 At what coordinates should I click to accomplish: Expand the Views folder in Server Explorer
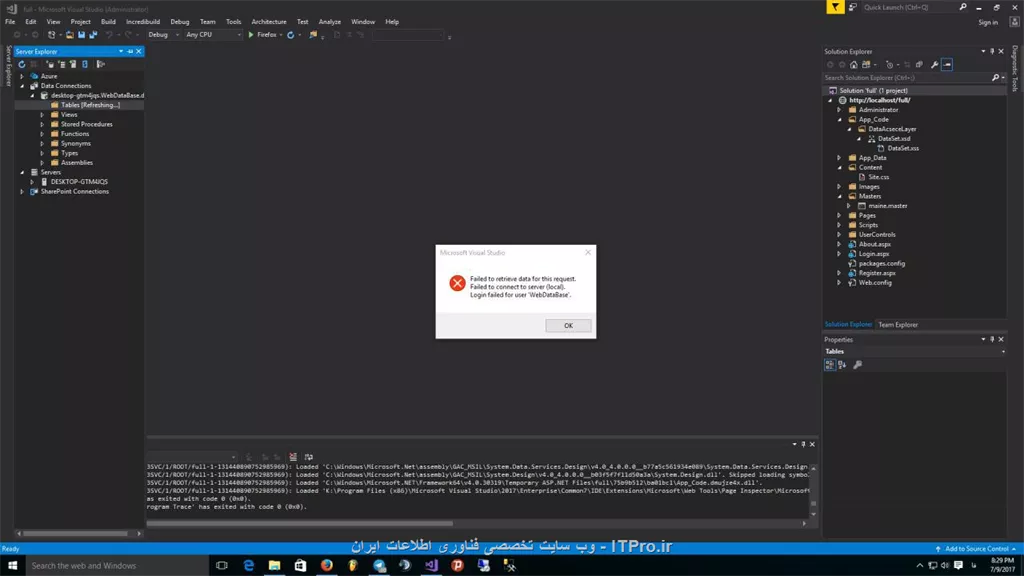tap(42, 114)
